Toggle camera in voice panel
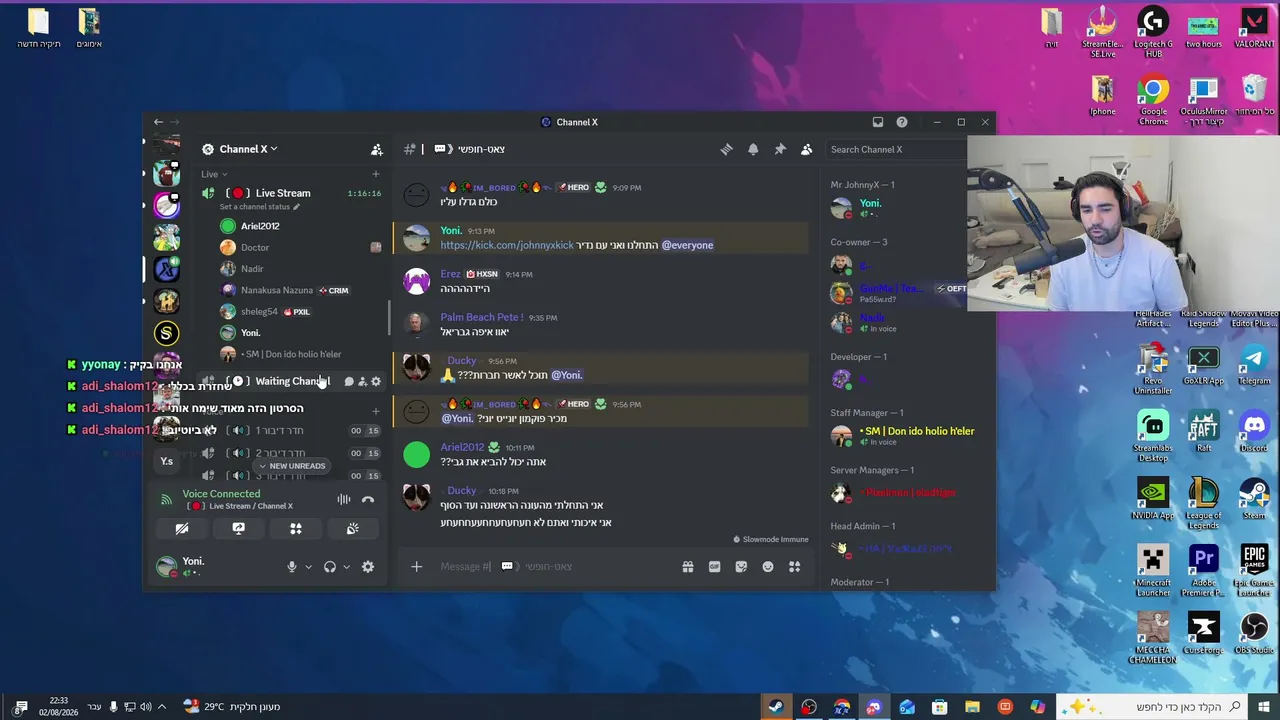1280x720 pixels. 182,529
